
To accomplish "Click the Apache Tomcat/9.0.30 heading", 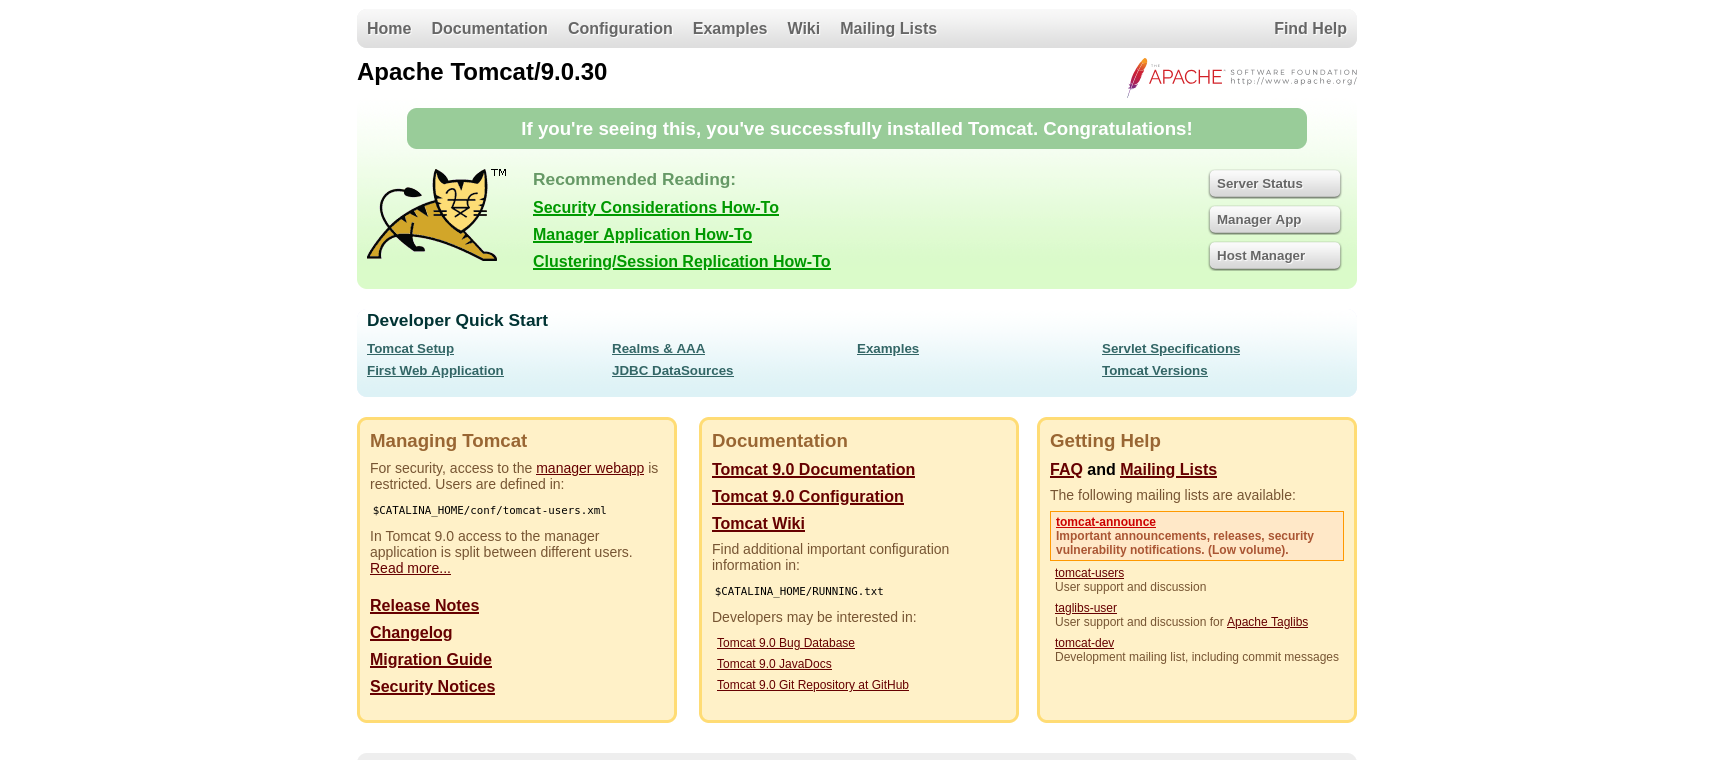I will click(x=482, y=72).
